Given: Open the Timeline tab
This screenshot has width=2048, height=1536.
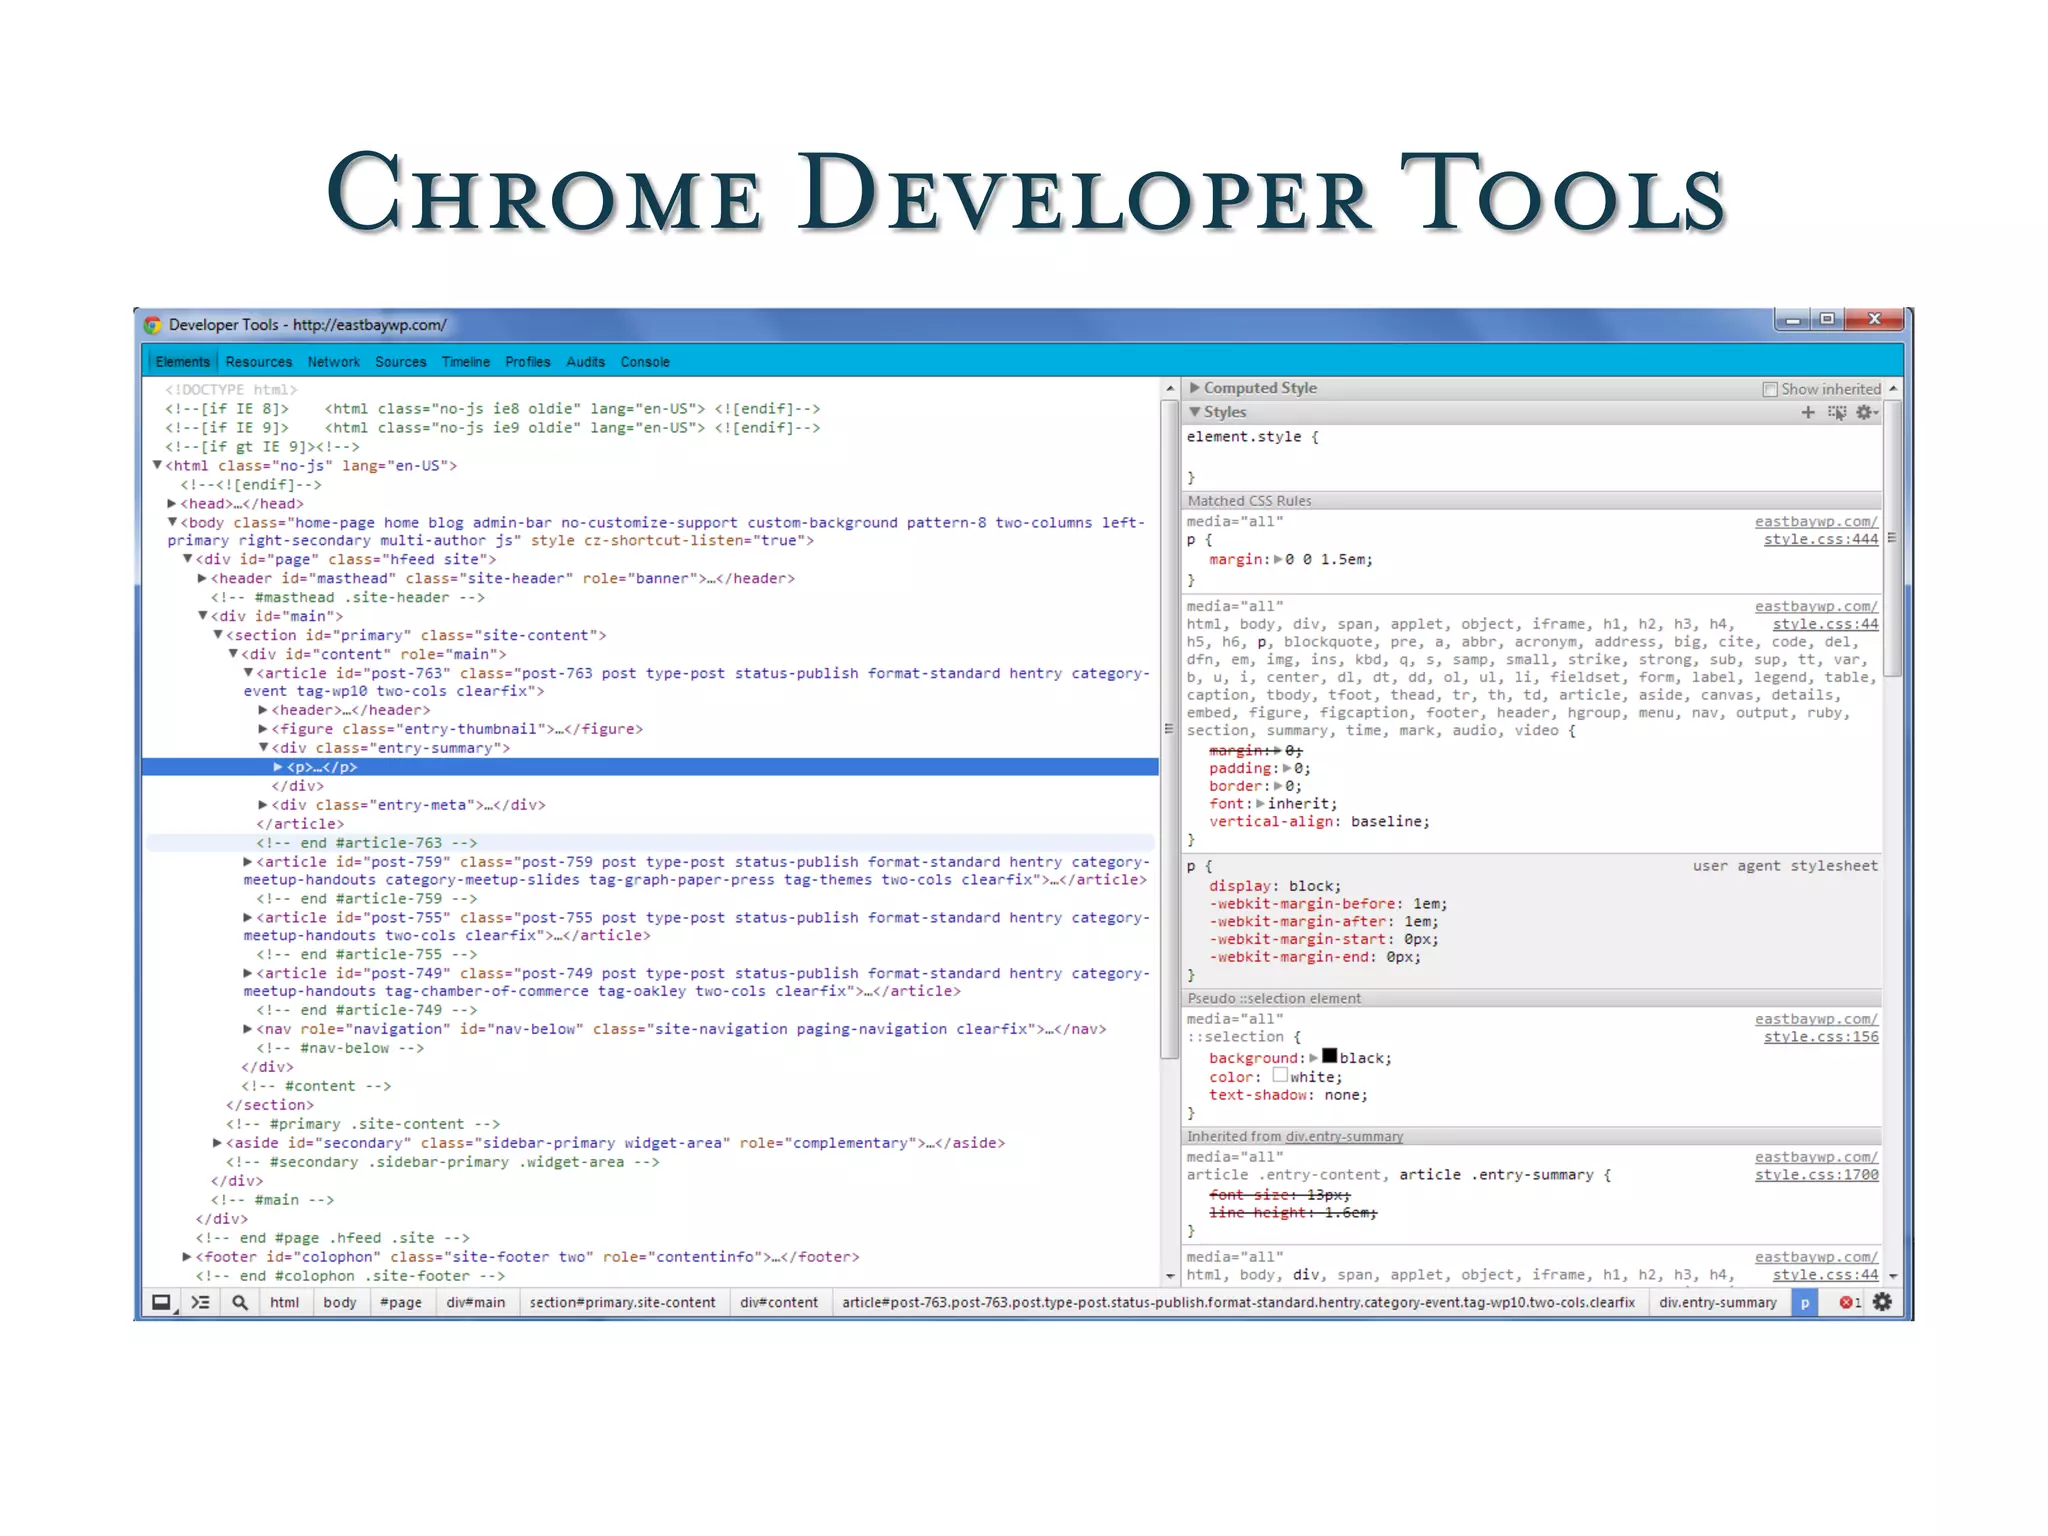Looking at the screenshot, I should point(466,362).
